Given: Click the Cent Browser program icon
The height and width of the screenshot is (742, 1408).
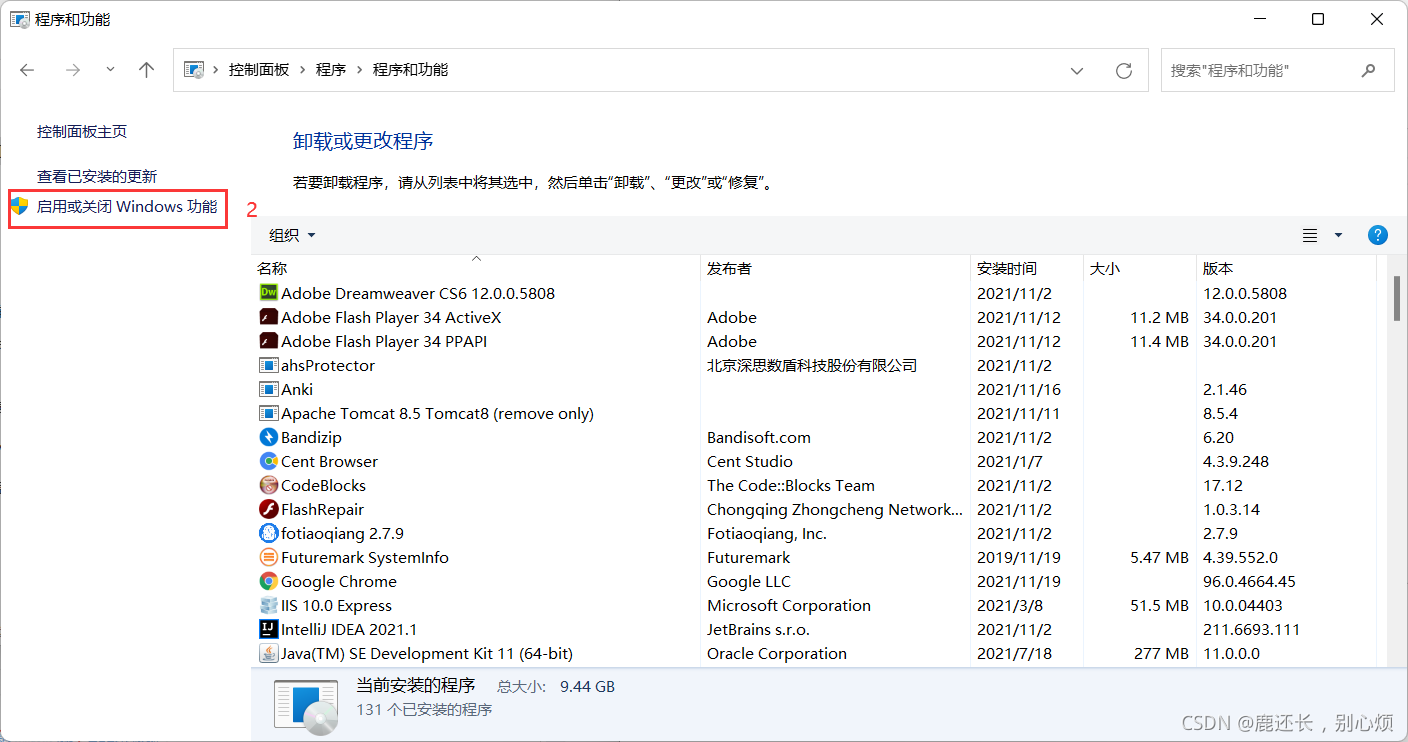Looking at the screenshot, I should point(268,461).
